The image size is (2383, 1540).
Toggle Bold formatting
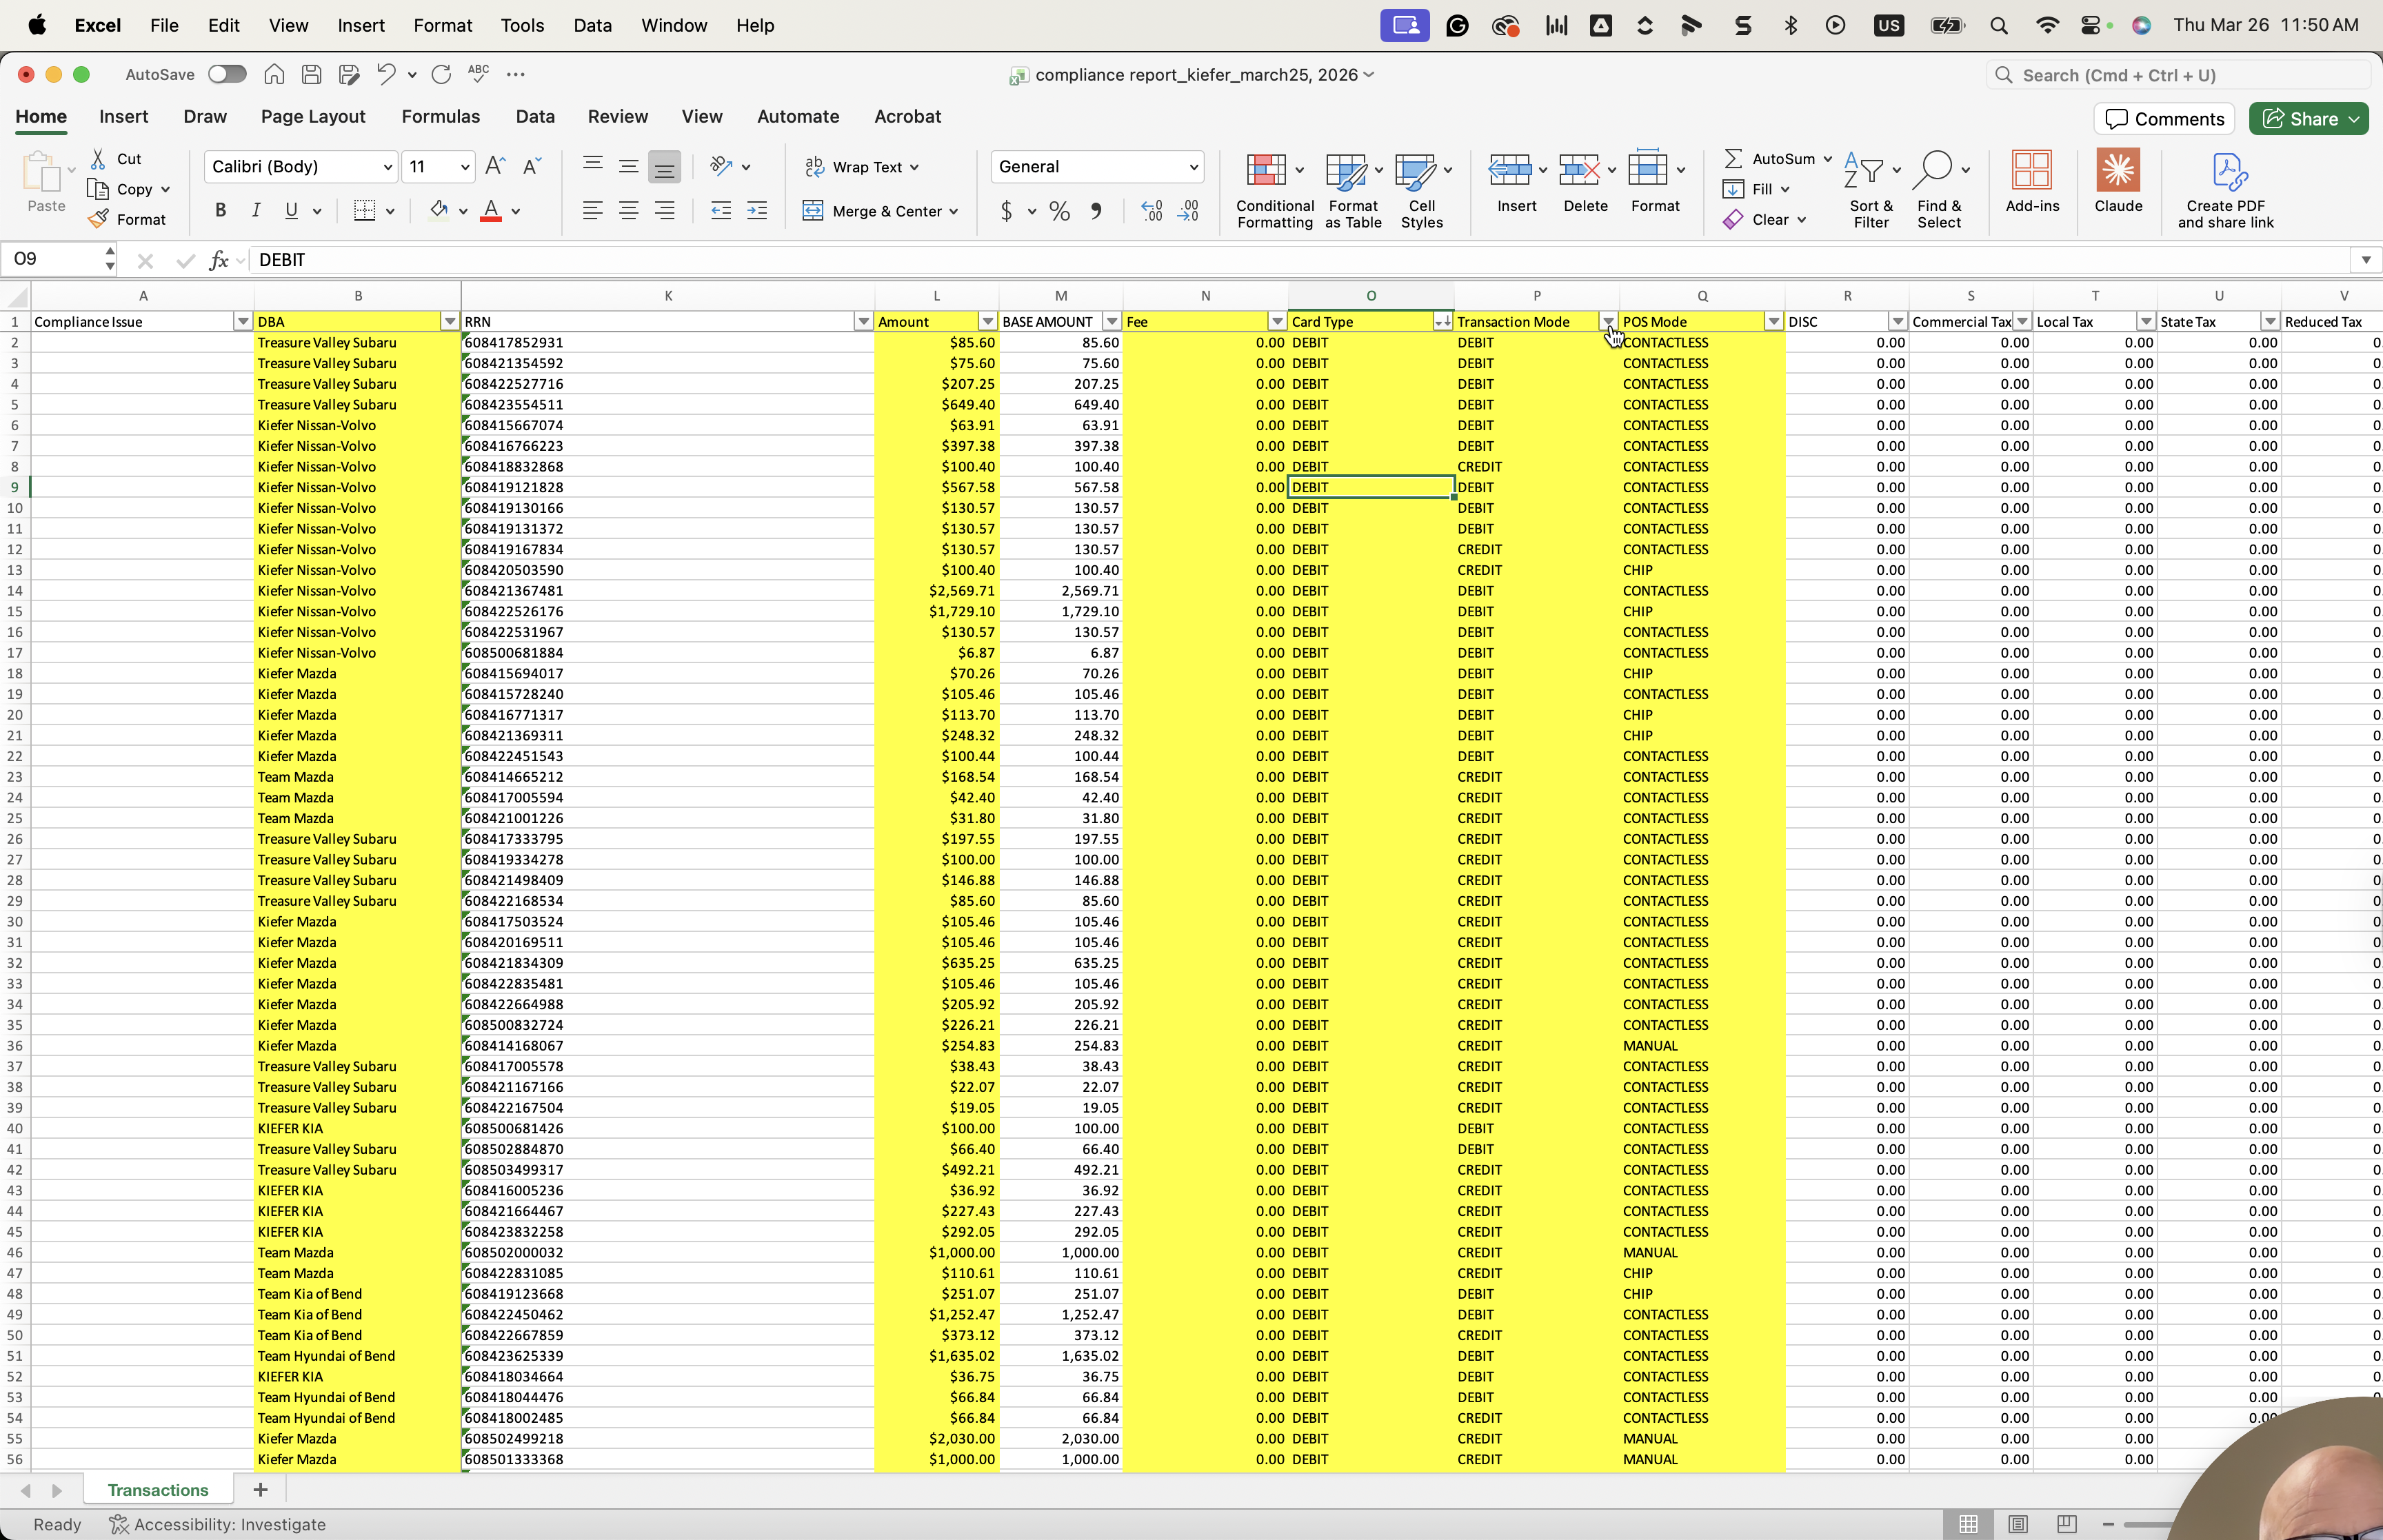[221, 210]
